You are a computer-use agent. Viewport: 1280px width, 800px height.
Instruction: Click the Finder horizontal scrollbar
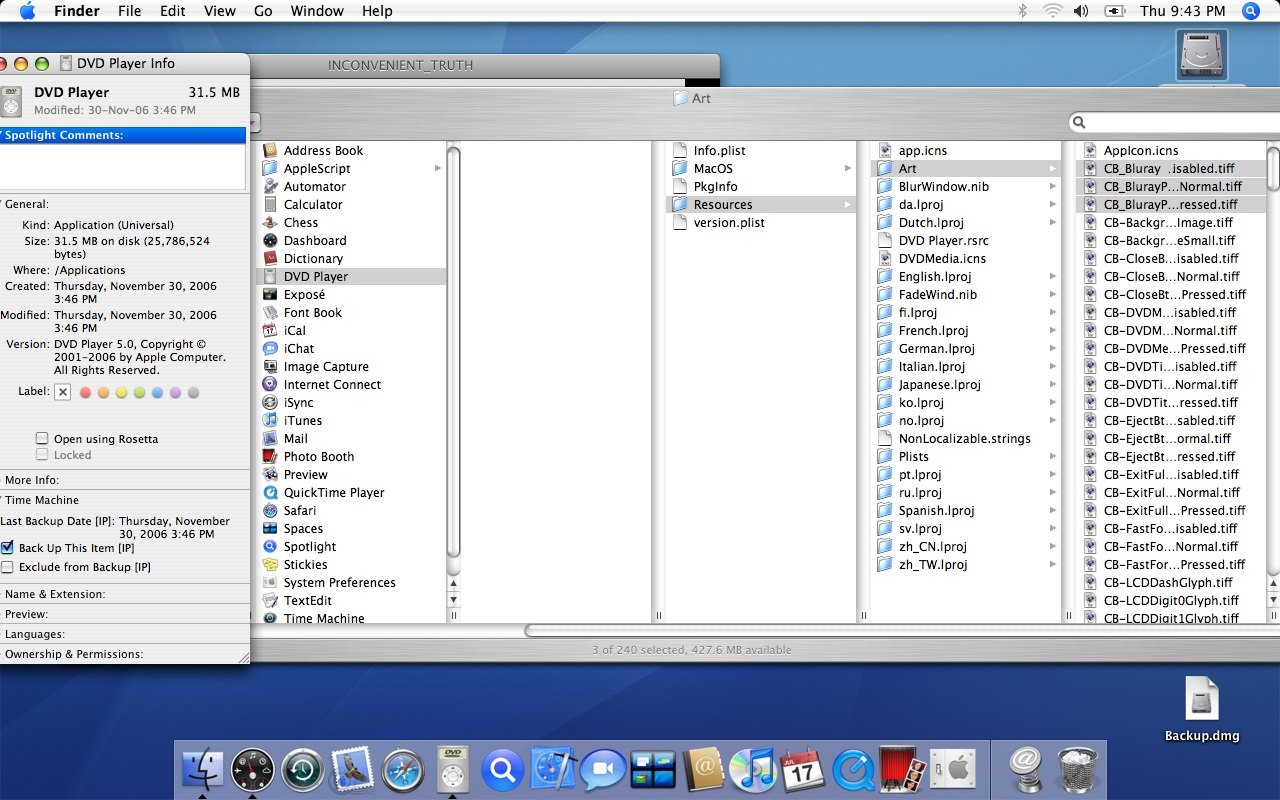pyautogui.click(x=900, y=631)
